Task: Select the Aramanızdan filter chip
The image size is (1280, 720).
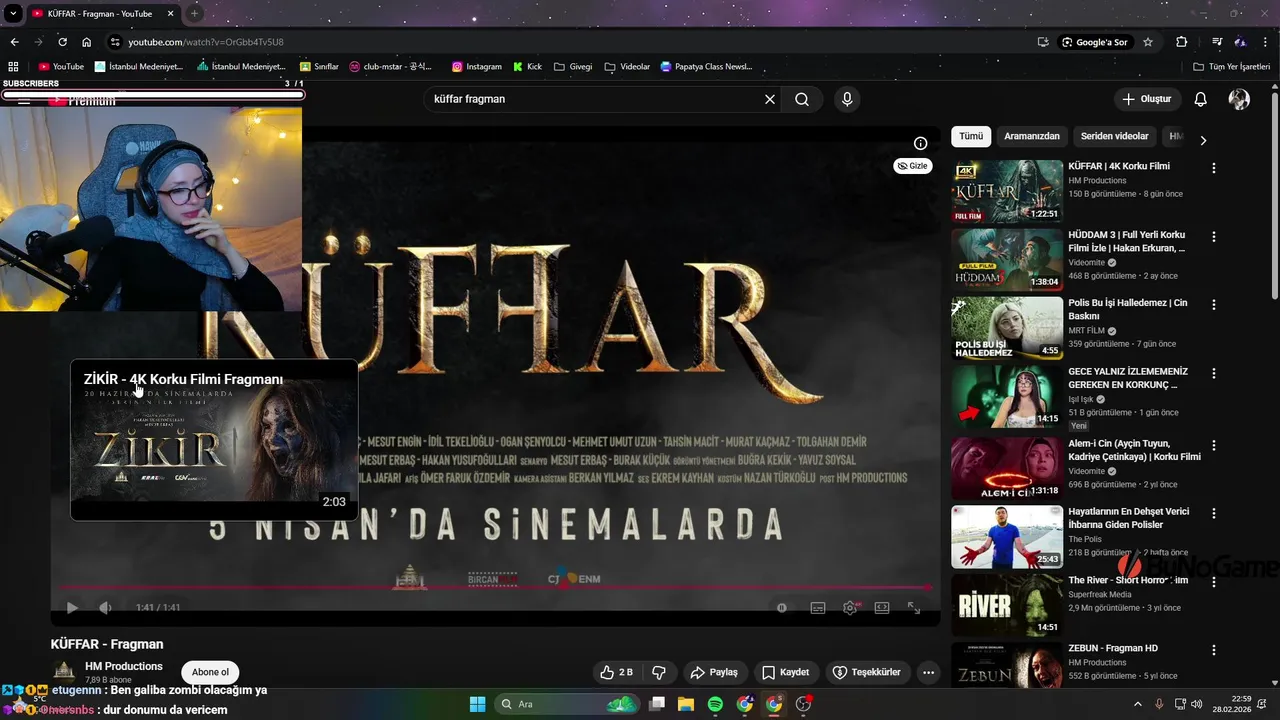Action: pos(1032,136)
